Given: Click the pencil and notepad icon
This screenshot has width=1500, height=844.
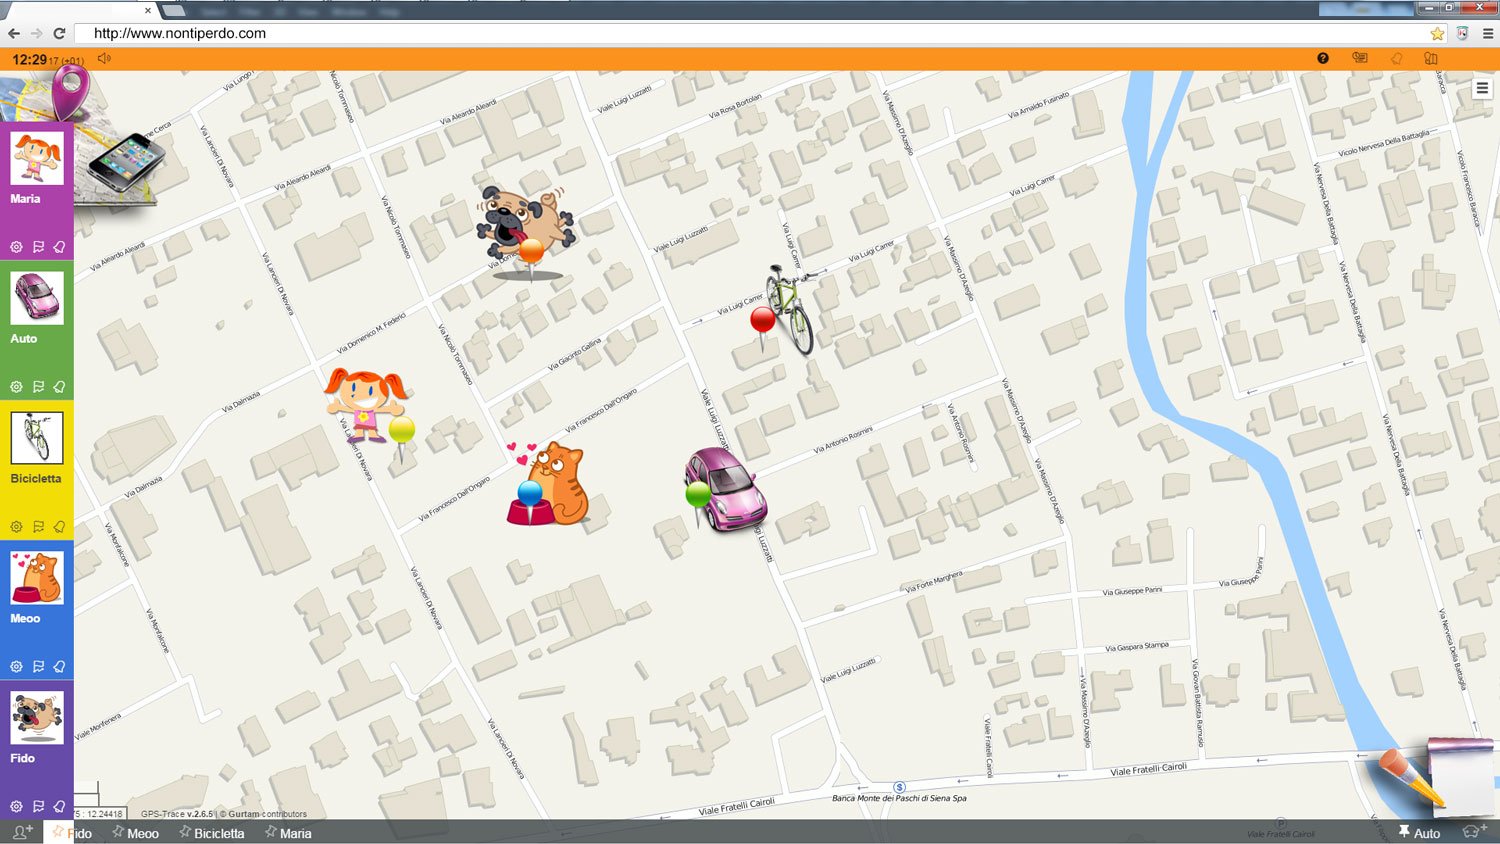Looking at the screenshot, I should [x=1434, y=778].
